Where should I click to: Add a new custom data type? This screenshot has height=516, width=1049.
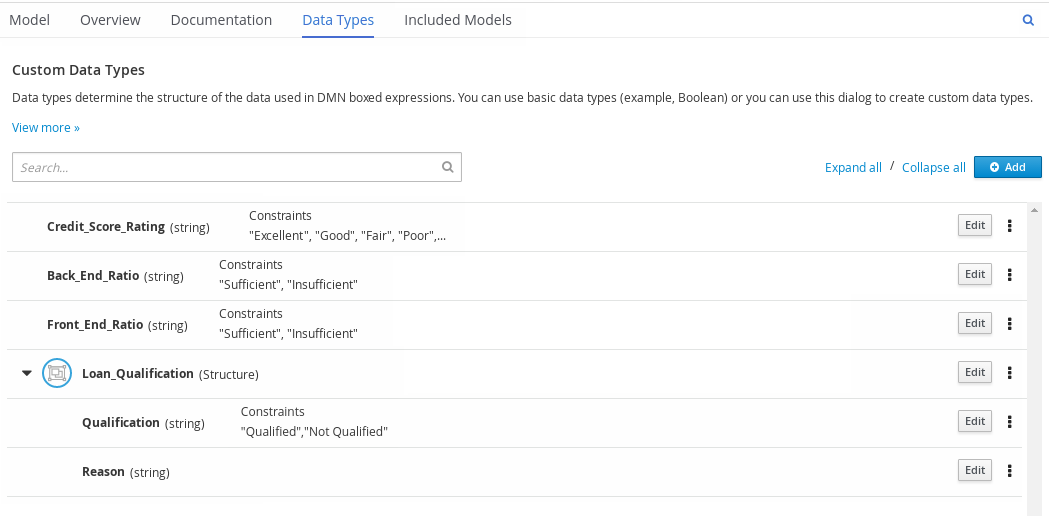point(1007,167)
